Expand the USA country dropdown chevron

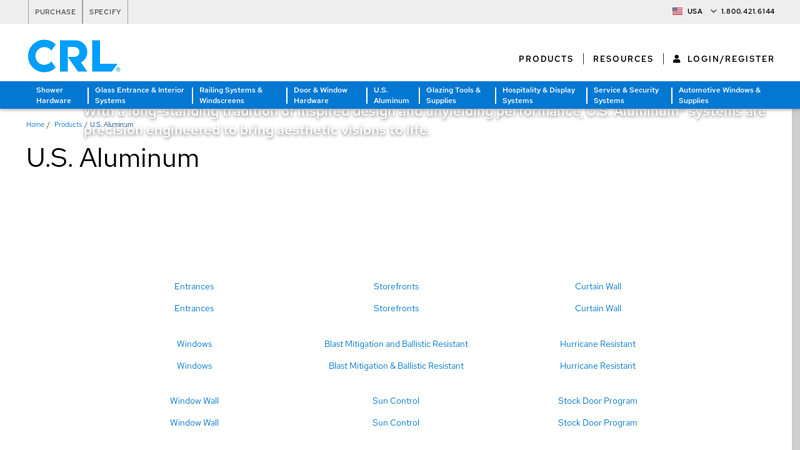click(713, 11)
